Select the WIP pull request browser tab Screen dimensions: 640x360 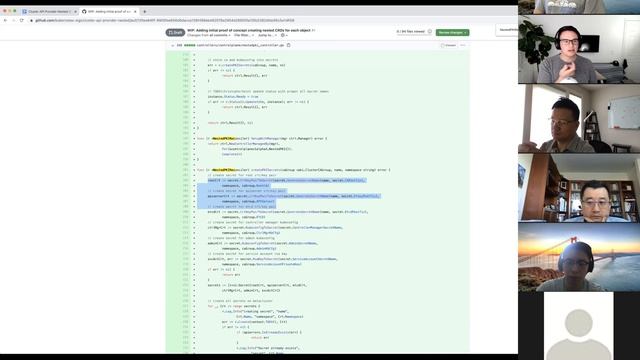(x=108, y=11)
